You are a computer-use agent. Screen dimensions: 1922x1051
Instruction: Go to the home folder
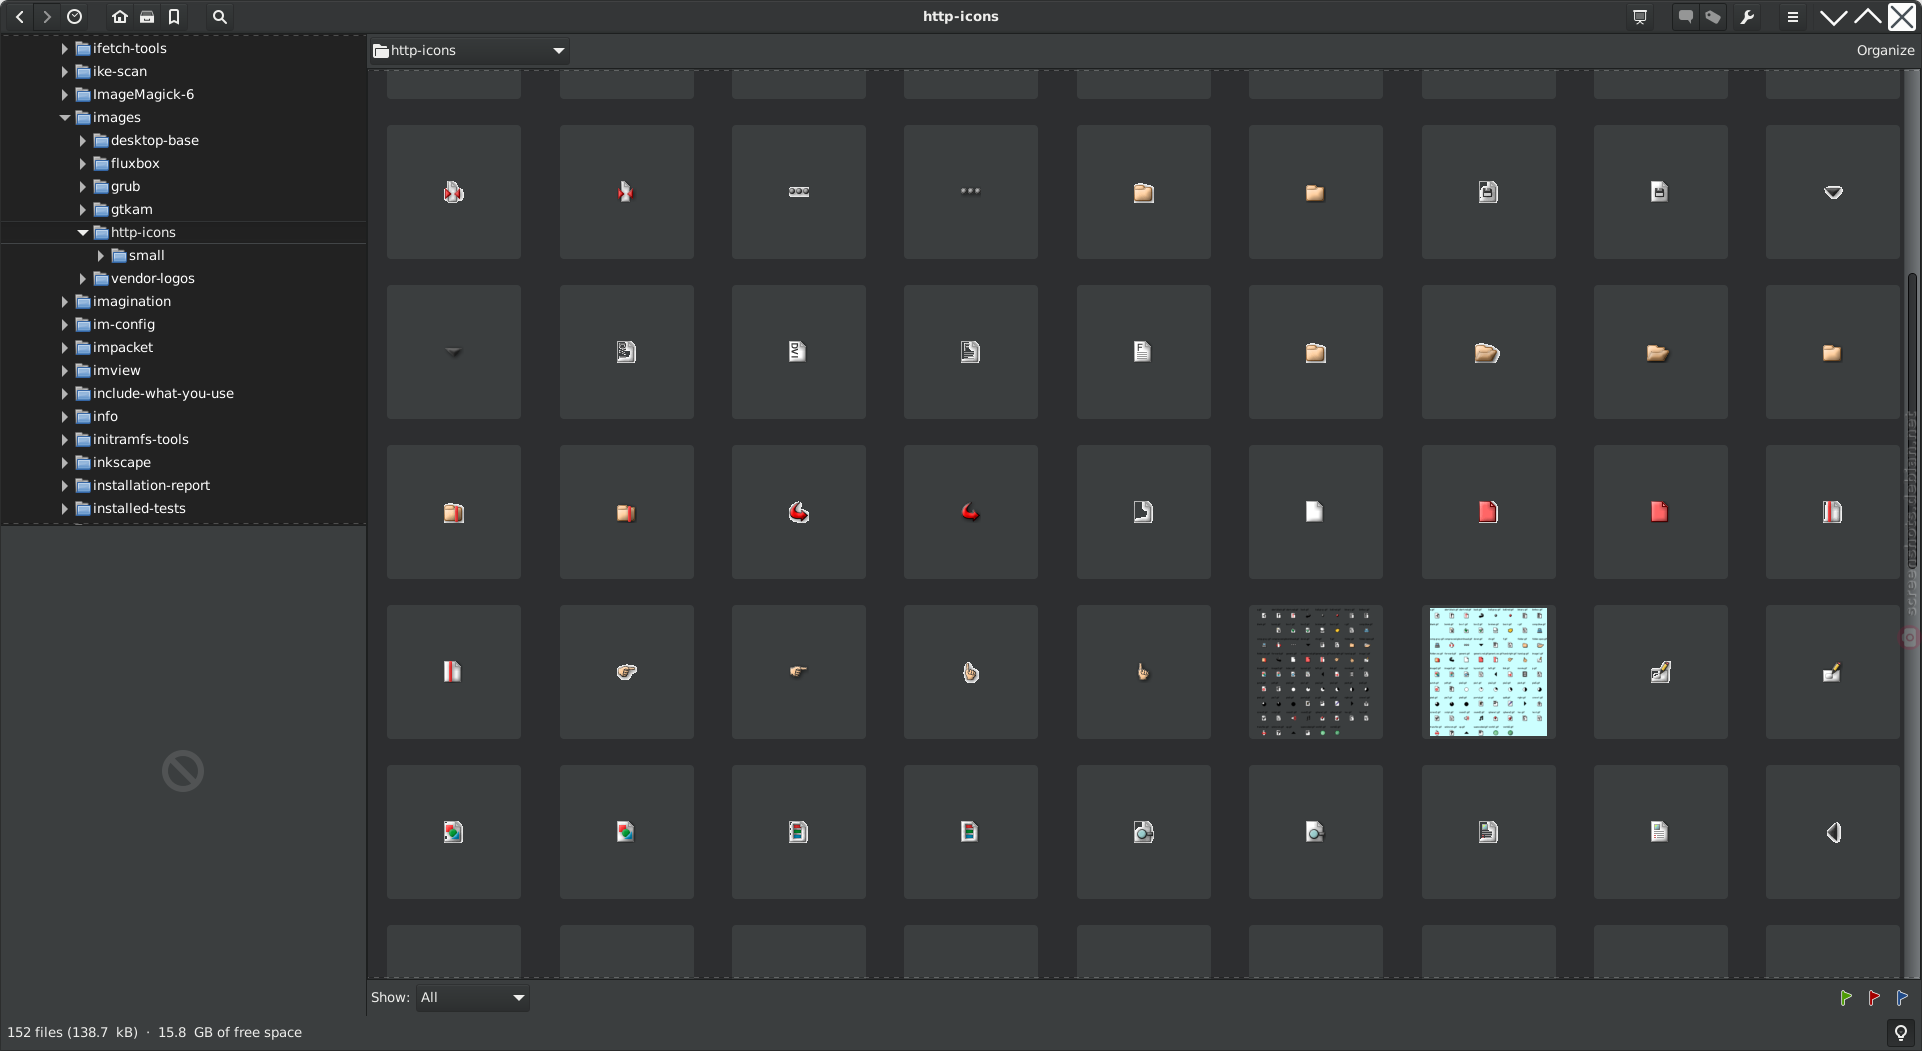(x=120, y=17)
